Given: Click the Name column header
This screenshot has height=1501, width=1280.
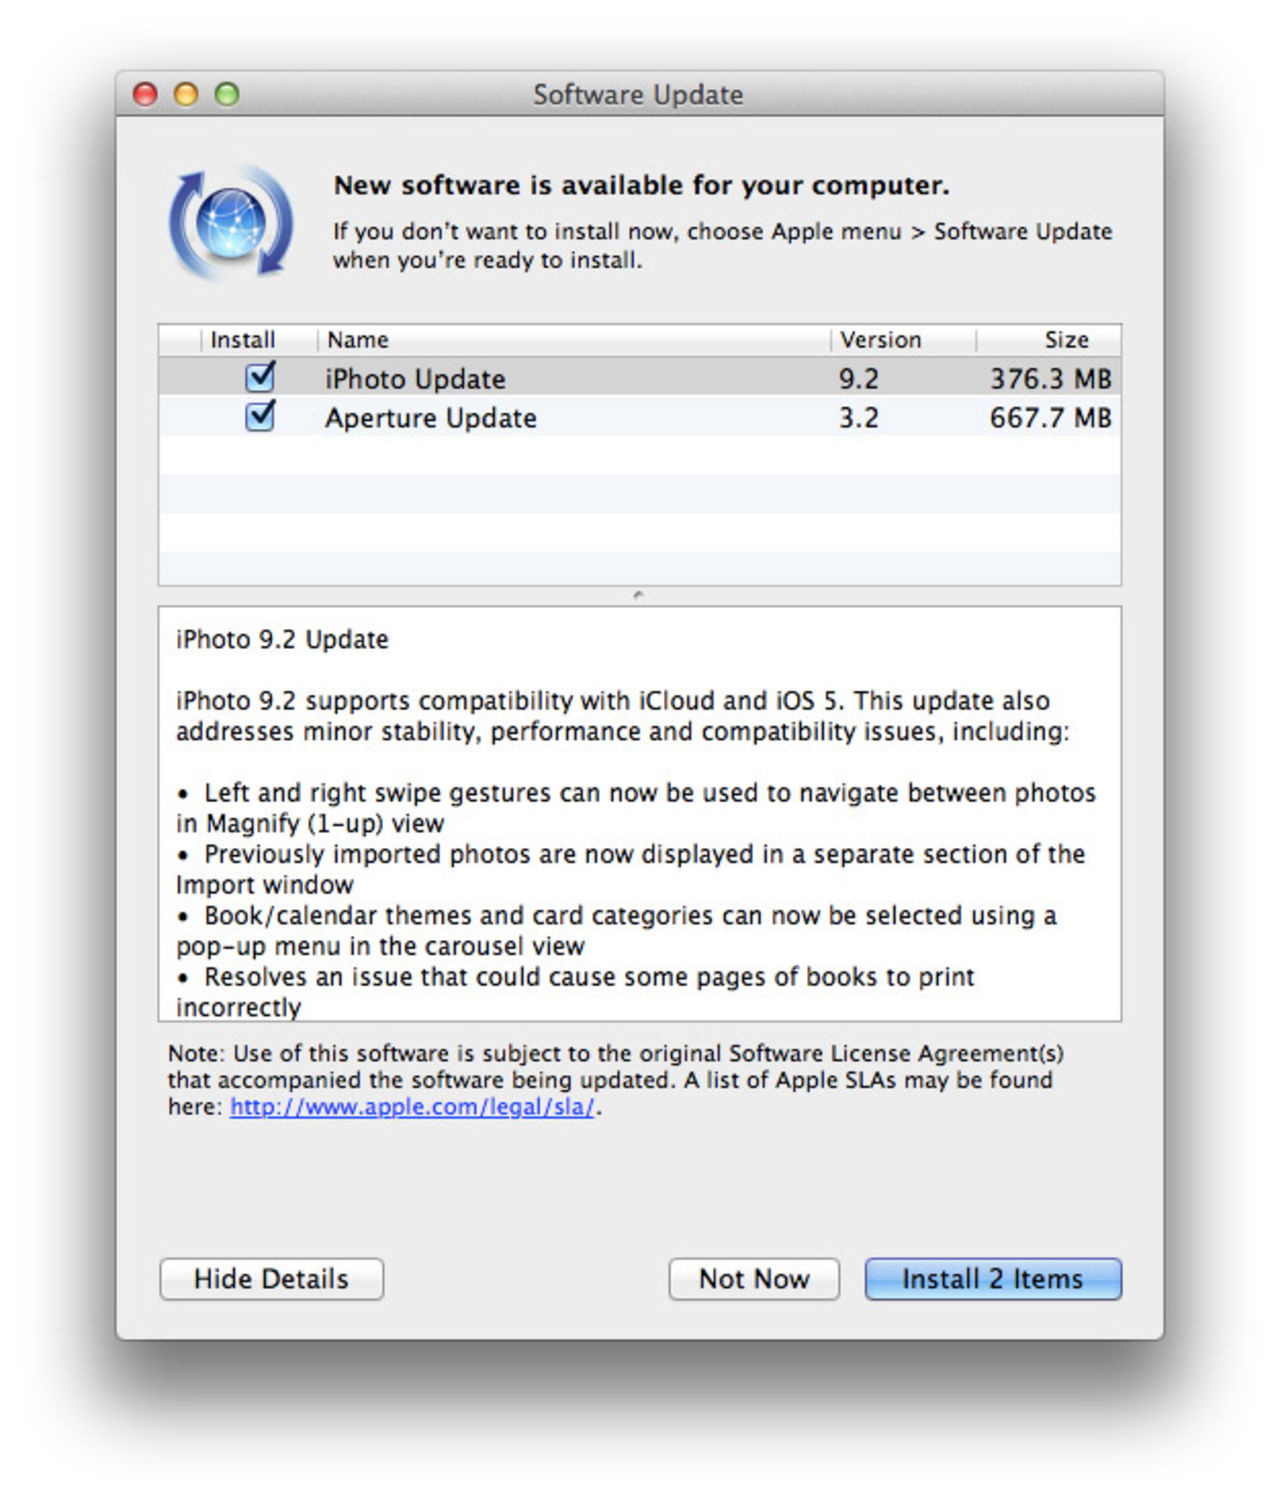Looking at the screenshot, I should [360, 339].
